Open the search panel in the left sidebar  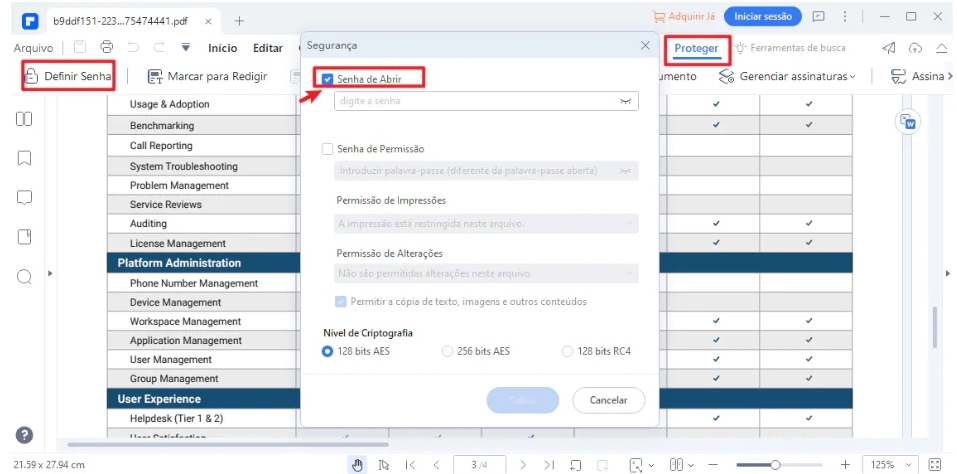pos(25,275)
